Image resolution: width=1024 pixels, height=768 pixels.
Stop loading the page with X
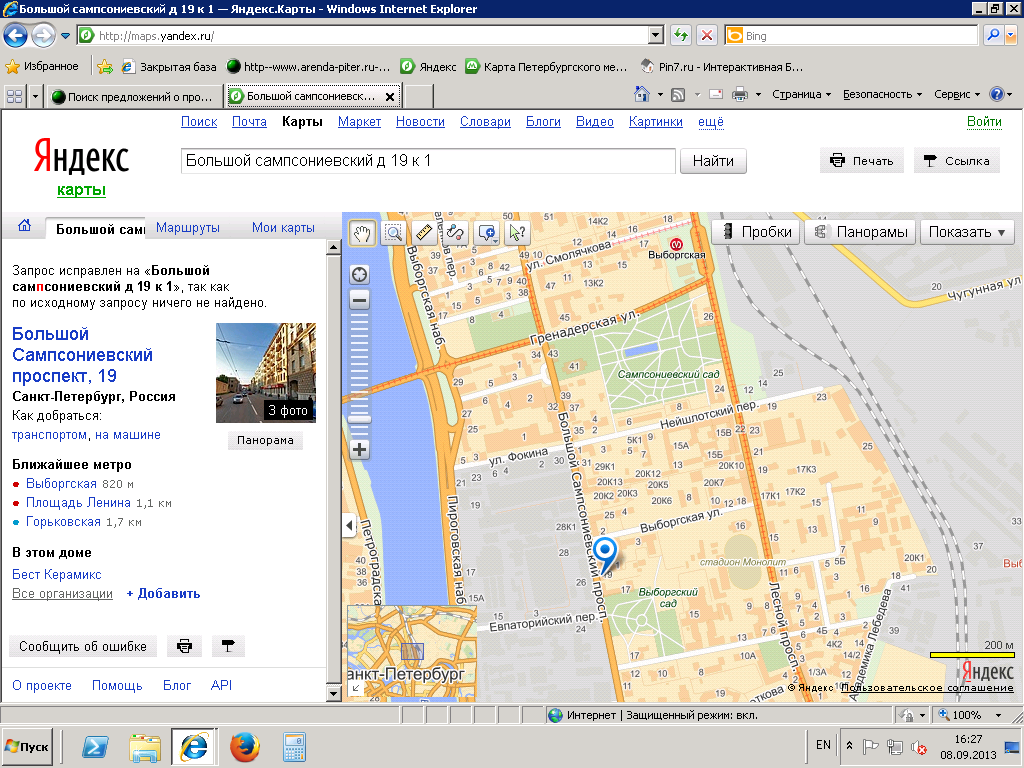(707, 35)
